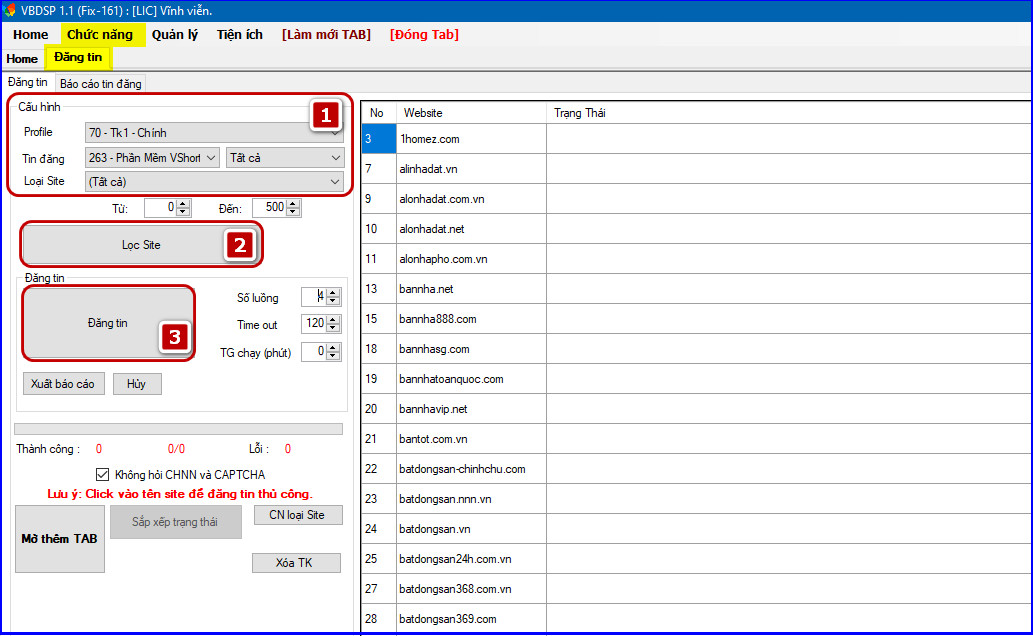Viewport: 1033px width, 636px height.
Task: Select the alonhadat.net row
Action: coord(696,229)
